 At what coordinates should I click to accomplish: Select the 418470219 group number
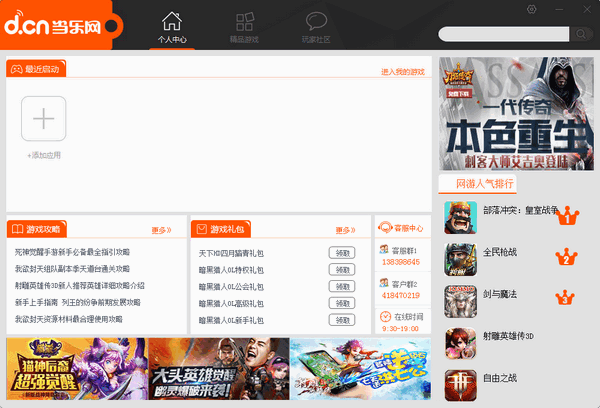click(401, 295)
